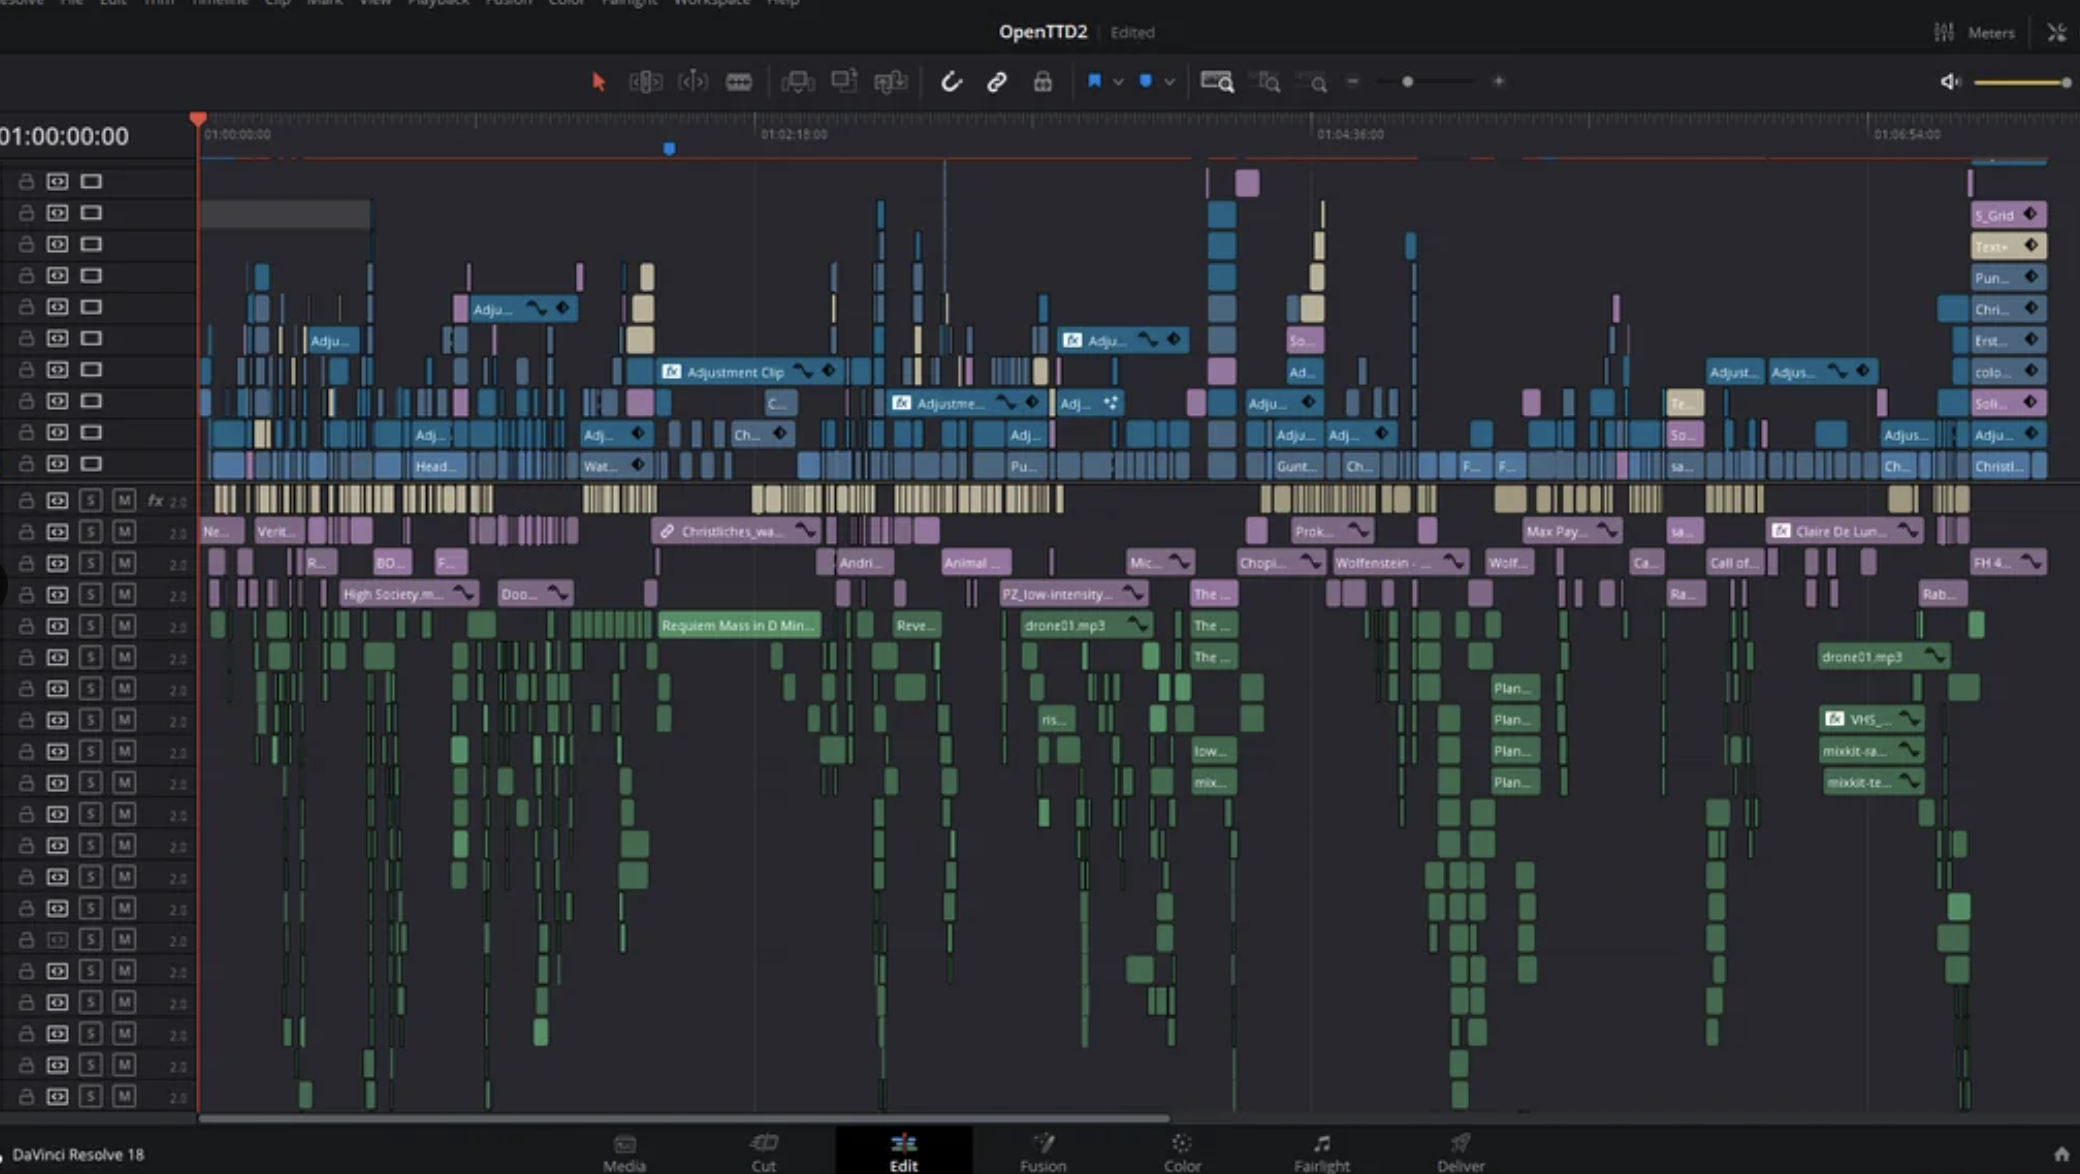This screenshot has width=2080, height=1174.
Task: Expand curve editor on High Society clip
Action: 463,594
